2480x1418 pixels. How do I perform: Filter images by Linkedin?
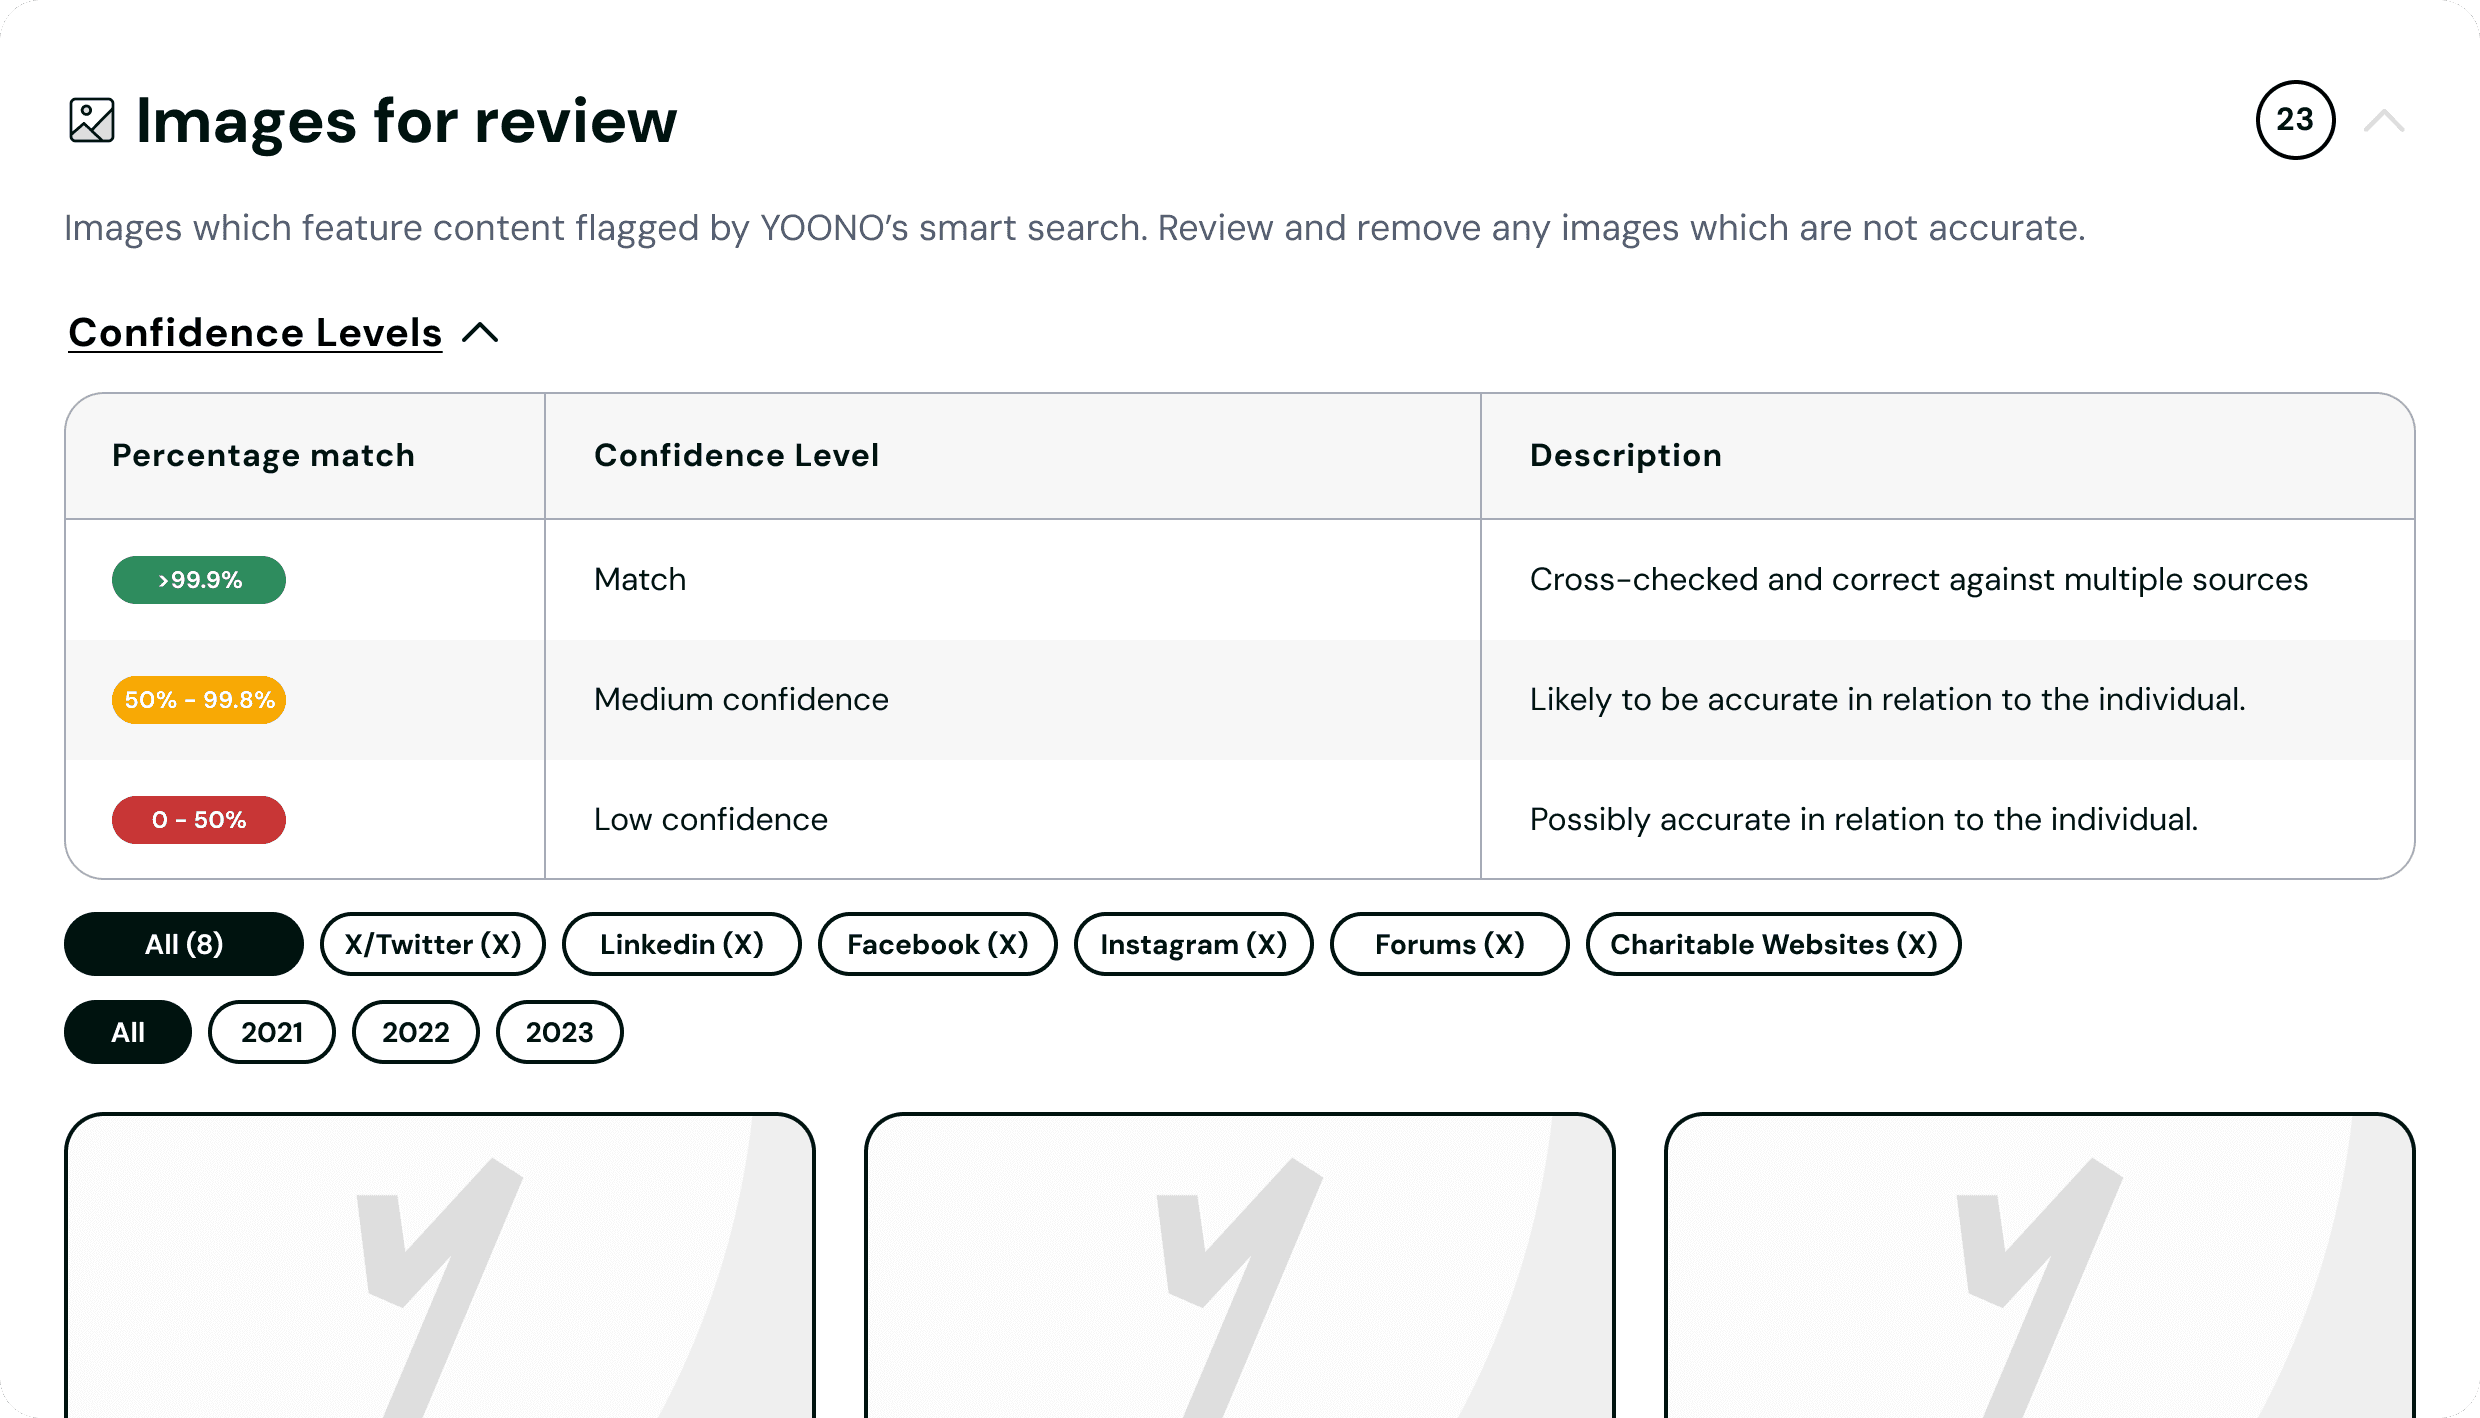click(x=682, y=944)
